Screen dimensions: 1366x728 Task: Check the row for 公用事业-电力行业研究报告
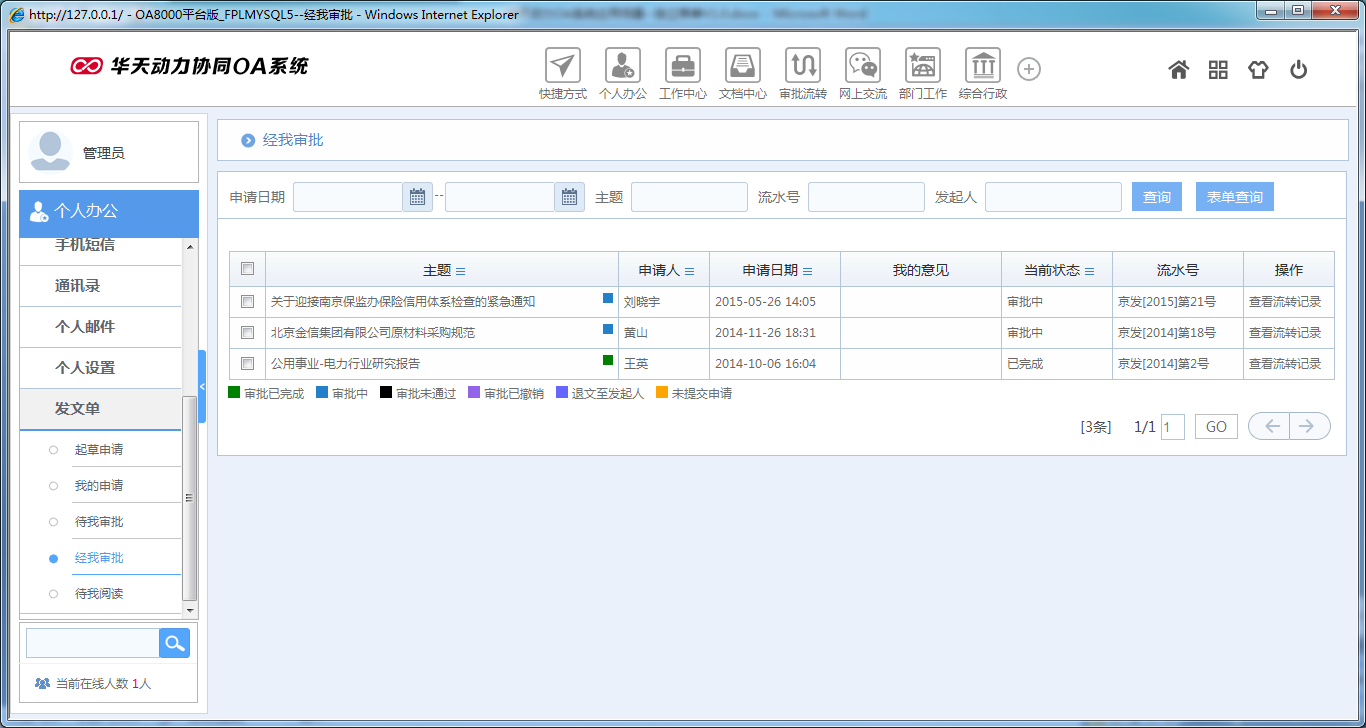coord(248,363)
